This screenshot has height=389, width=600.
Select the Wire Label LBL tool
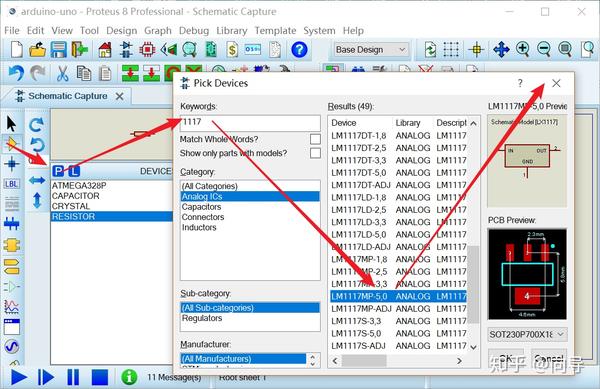click(x=11, y=184)
